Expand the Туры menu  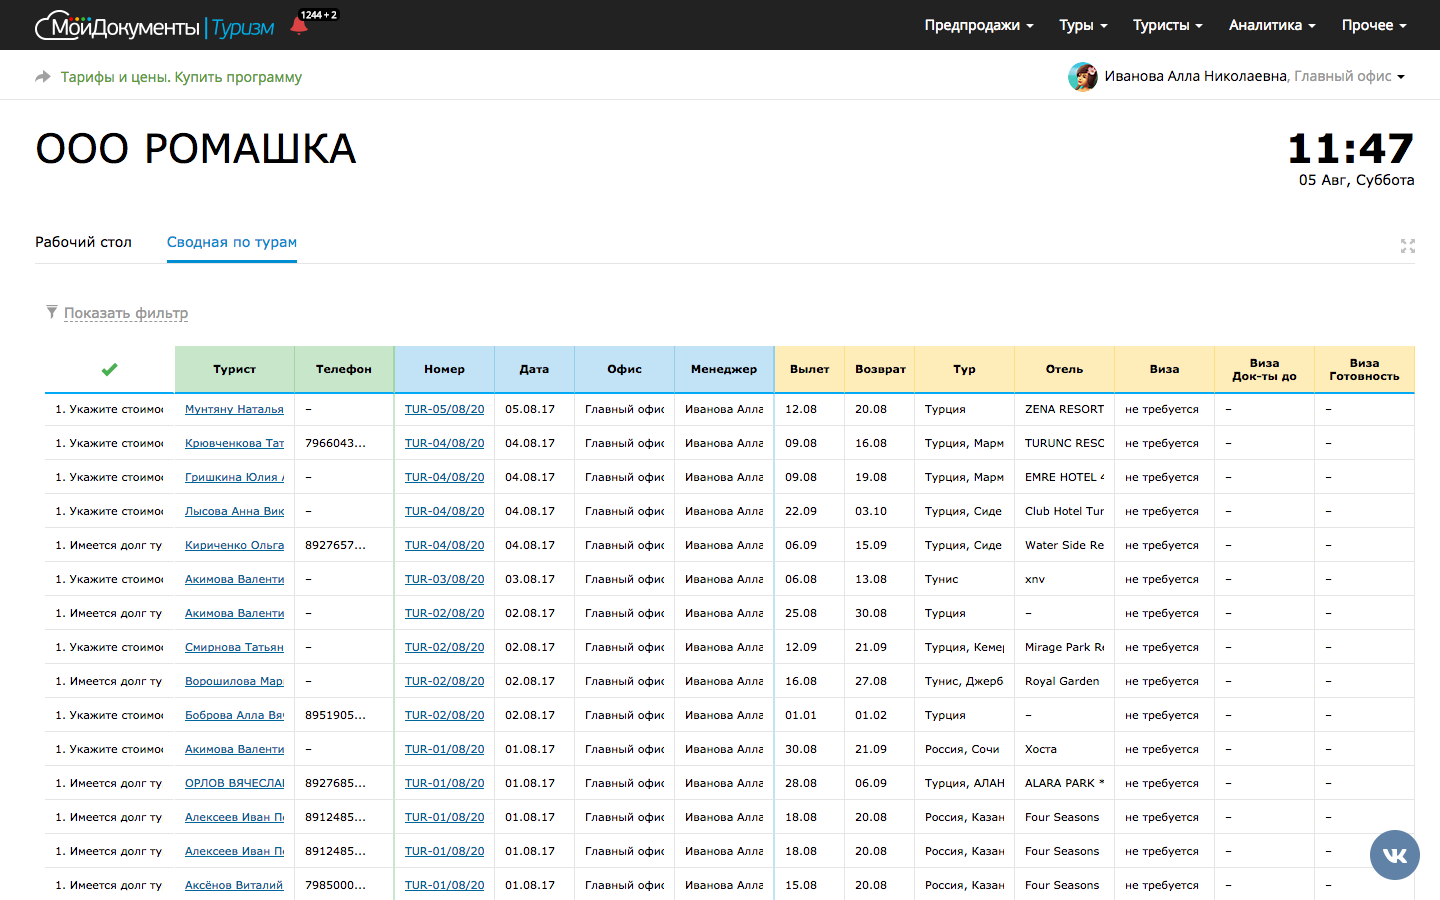coord(1083,25)
